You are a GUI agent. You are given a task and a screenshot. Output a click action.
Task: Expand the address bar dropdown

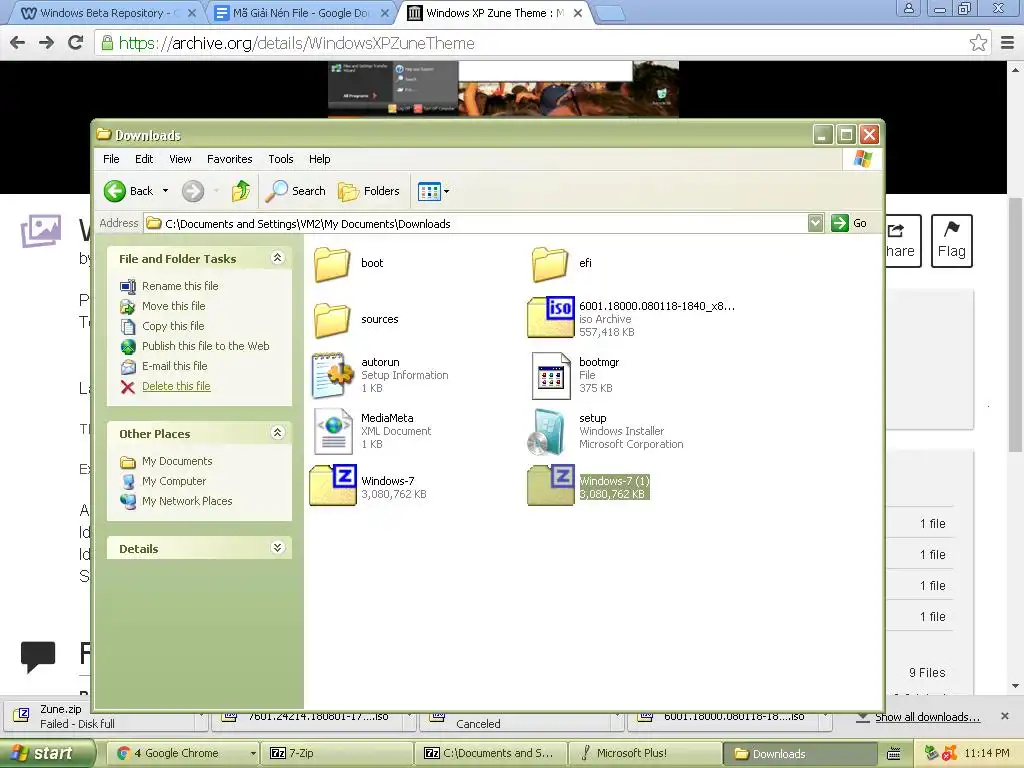pyautogui.click(x=815, y=223)
